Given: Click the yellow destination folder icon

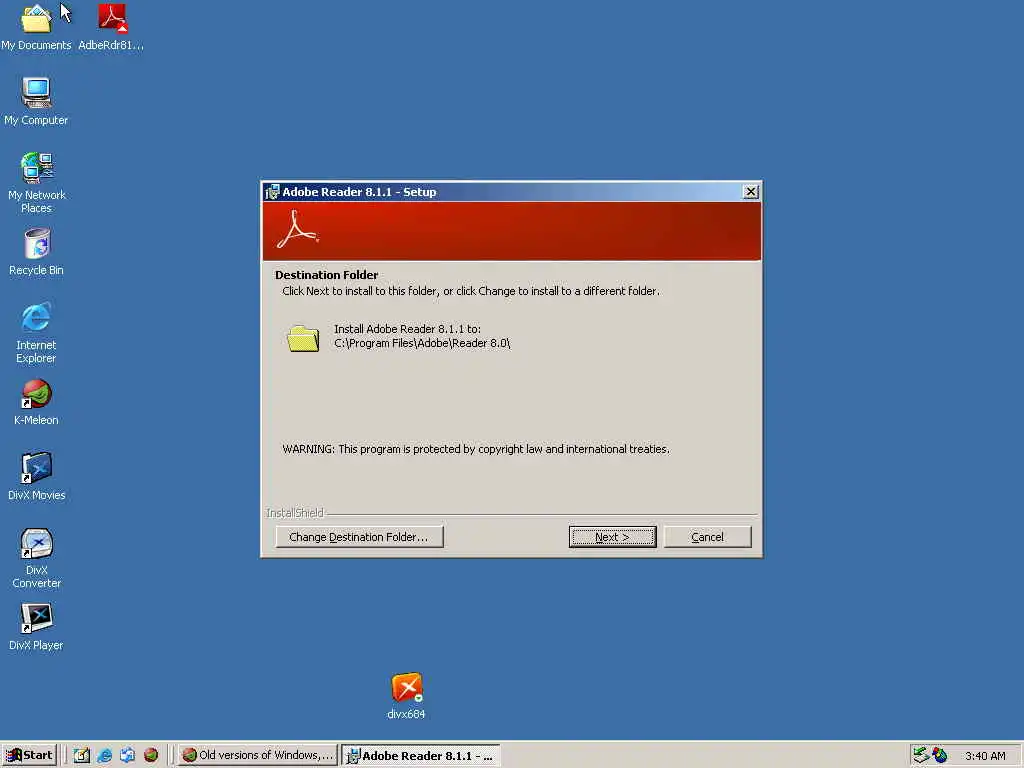Looking at the screenshot, I should 303,338.
